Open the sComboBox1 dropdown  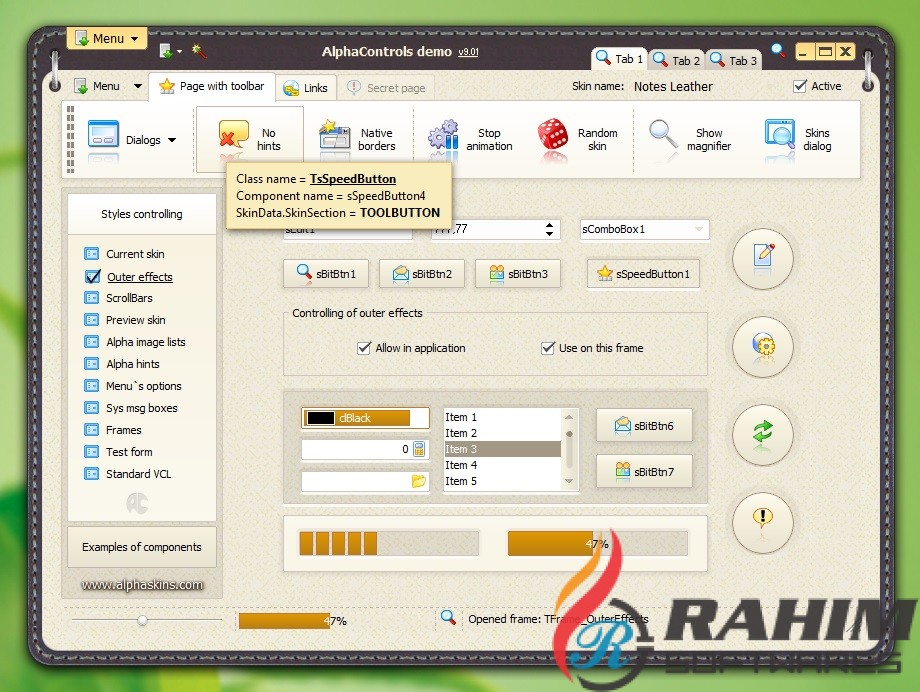[x=699, y=229]
